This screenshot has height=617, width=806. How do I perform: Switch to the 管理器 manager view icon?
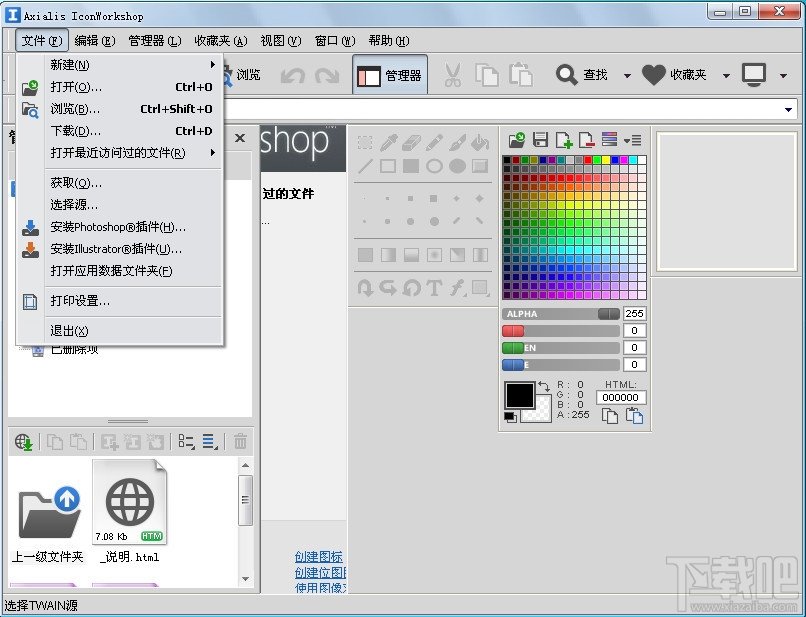(390, 74)
